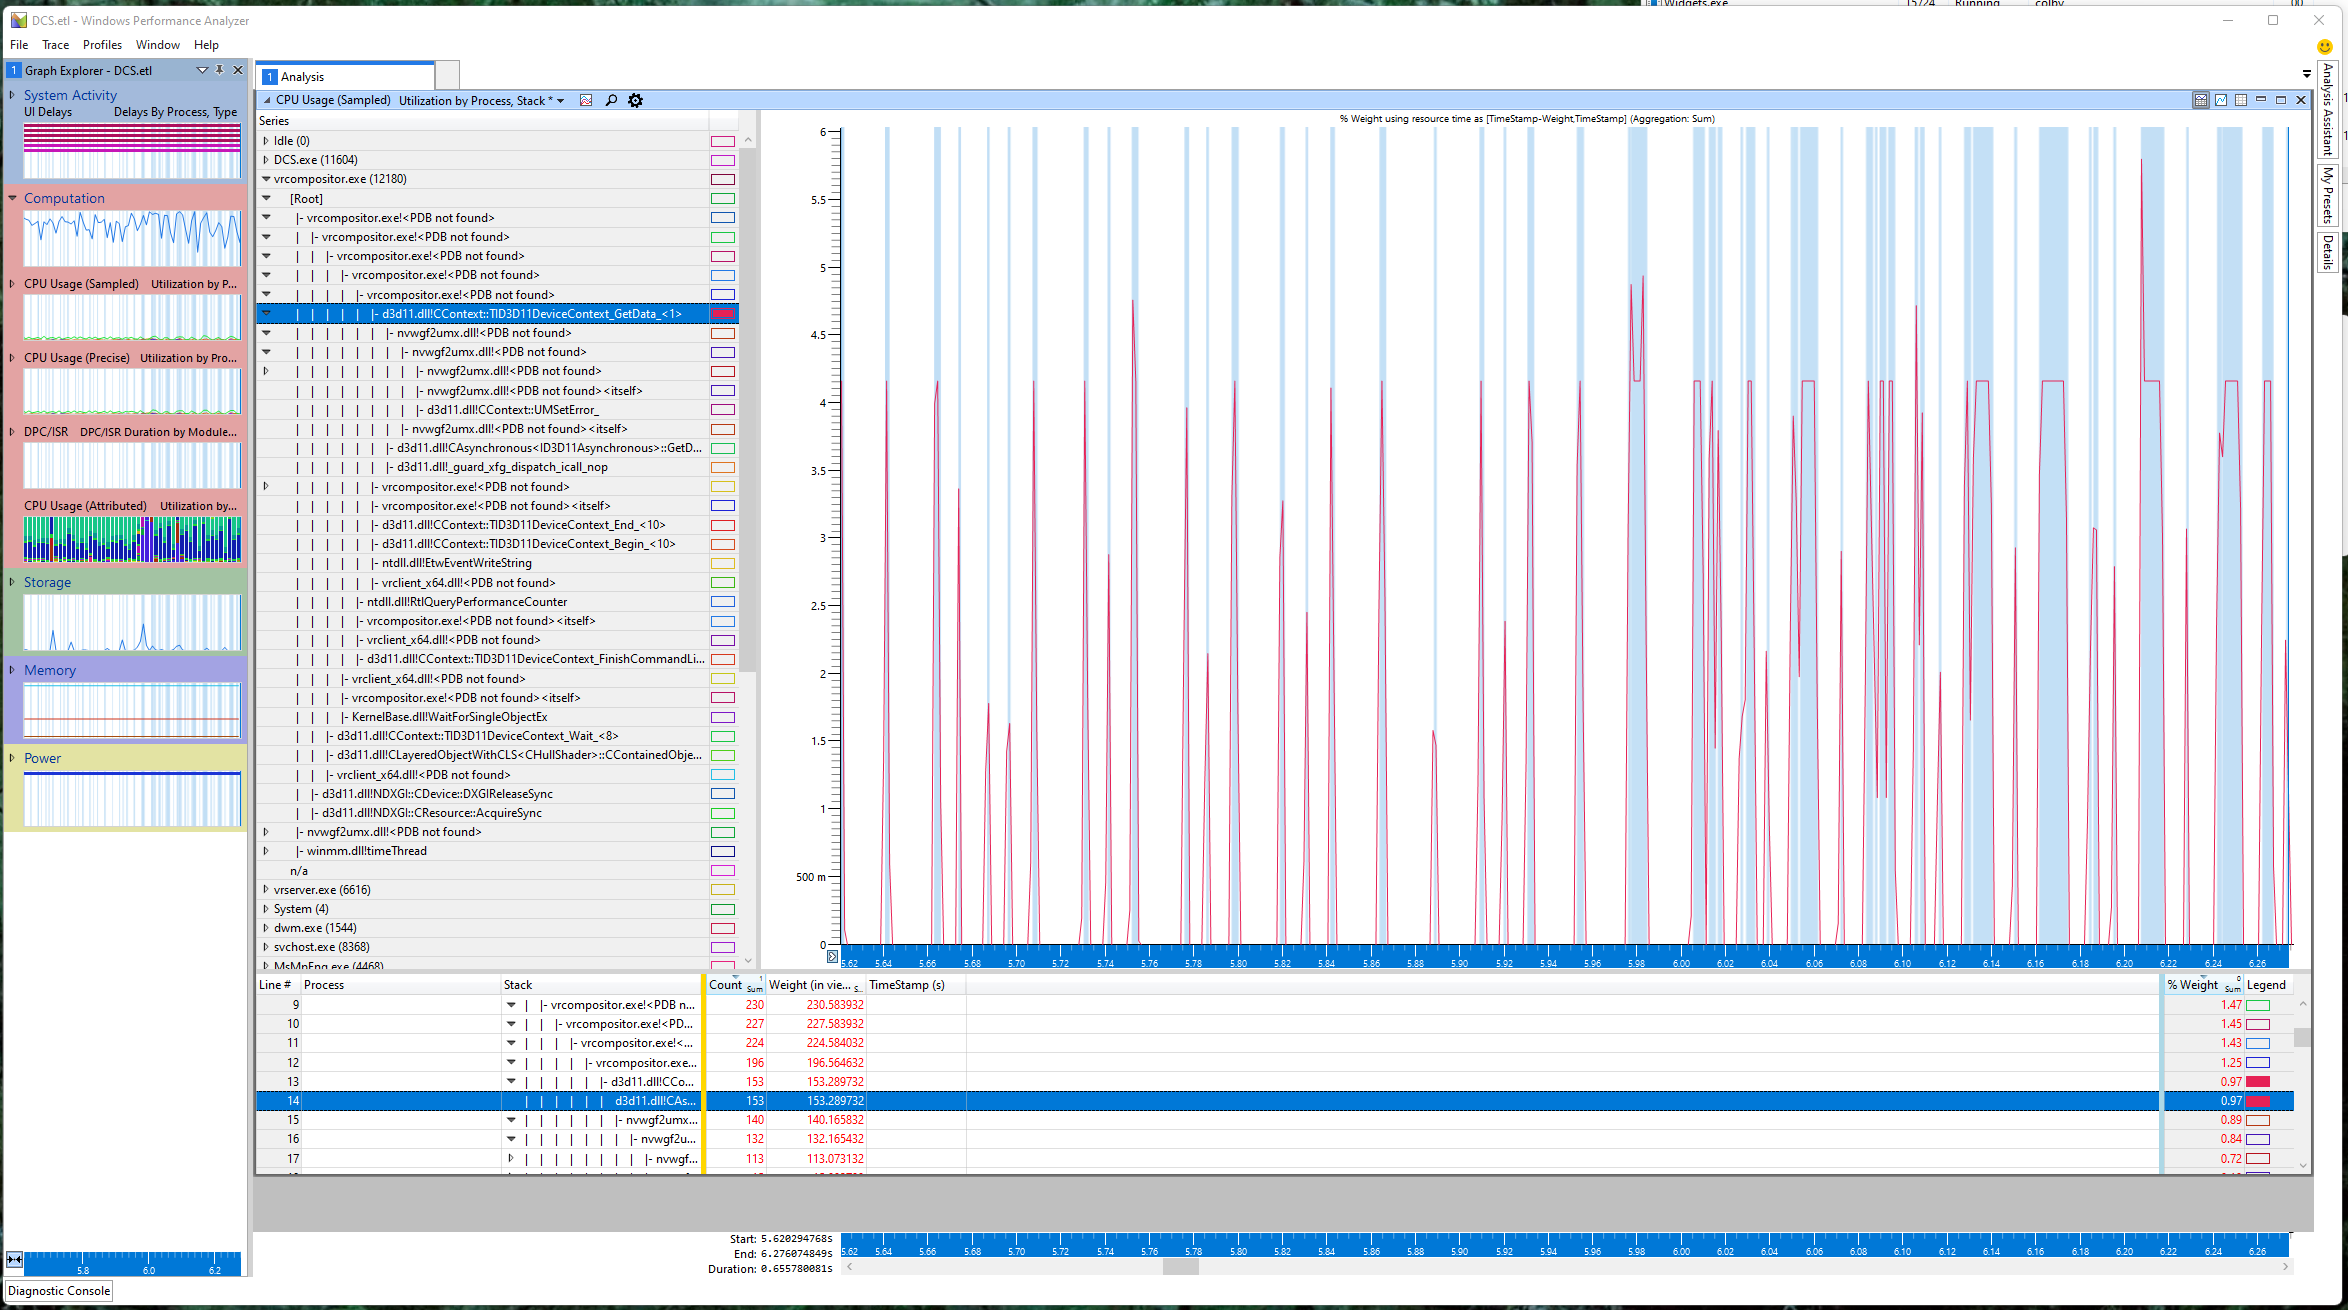Sort by % Weight column header
The height and width of the screenshot is (1310, 2348).
2203,985
